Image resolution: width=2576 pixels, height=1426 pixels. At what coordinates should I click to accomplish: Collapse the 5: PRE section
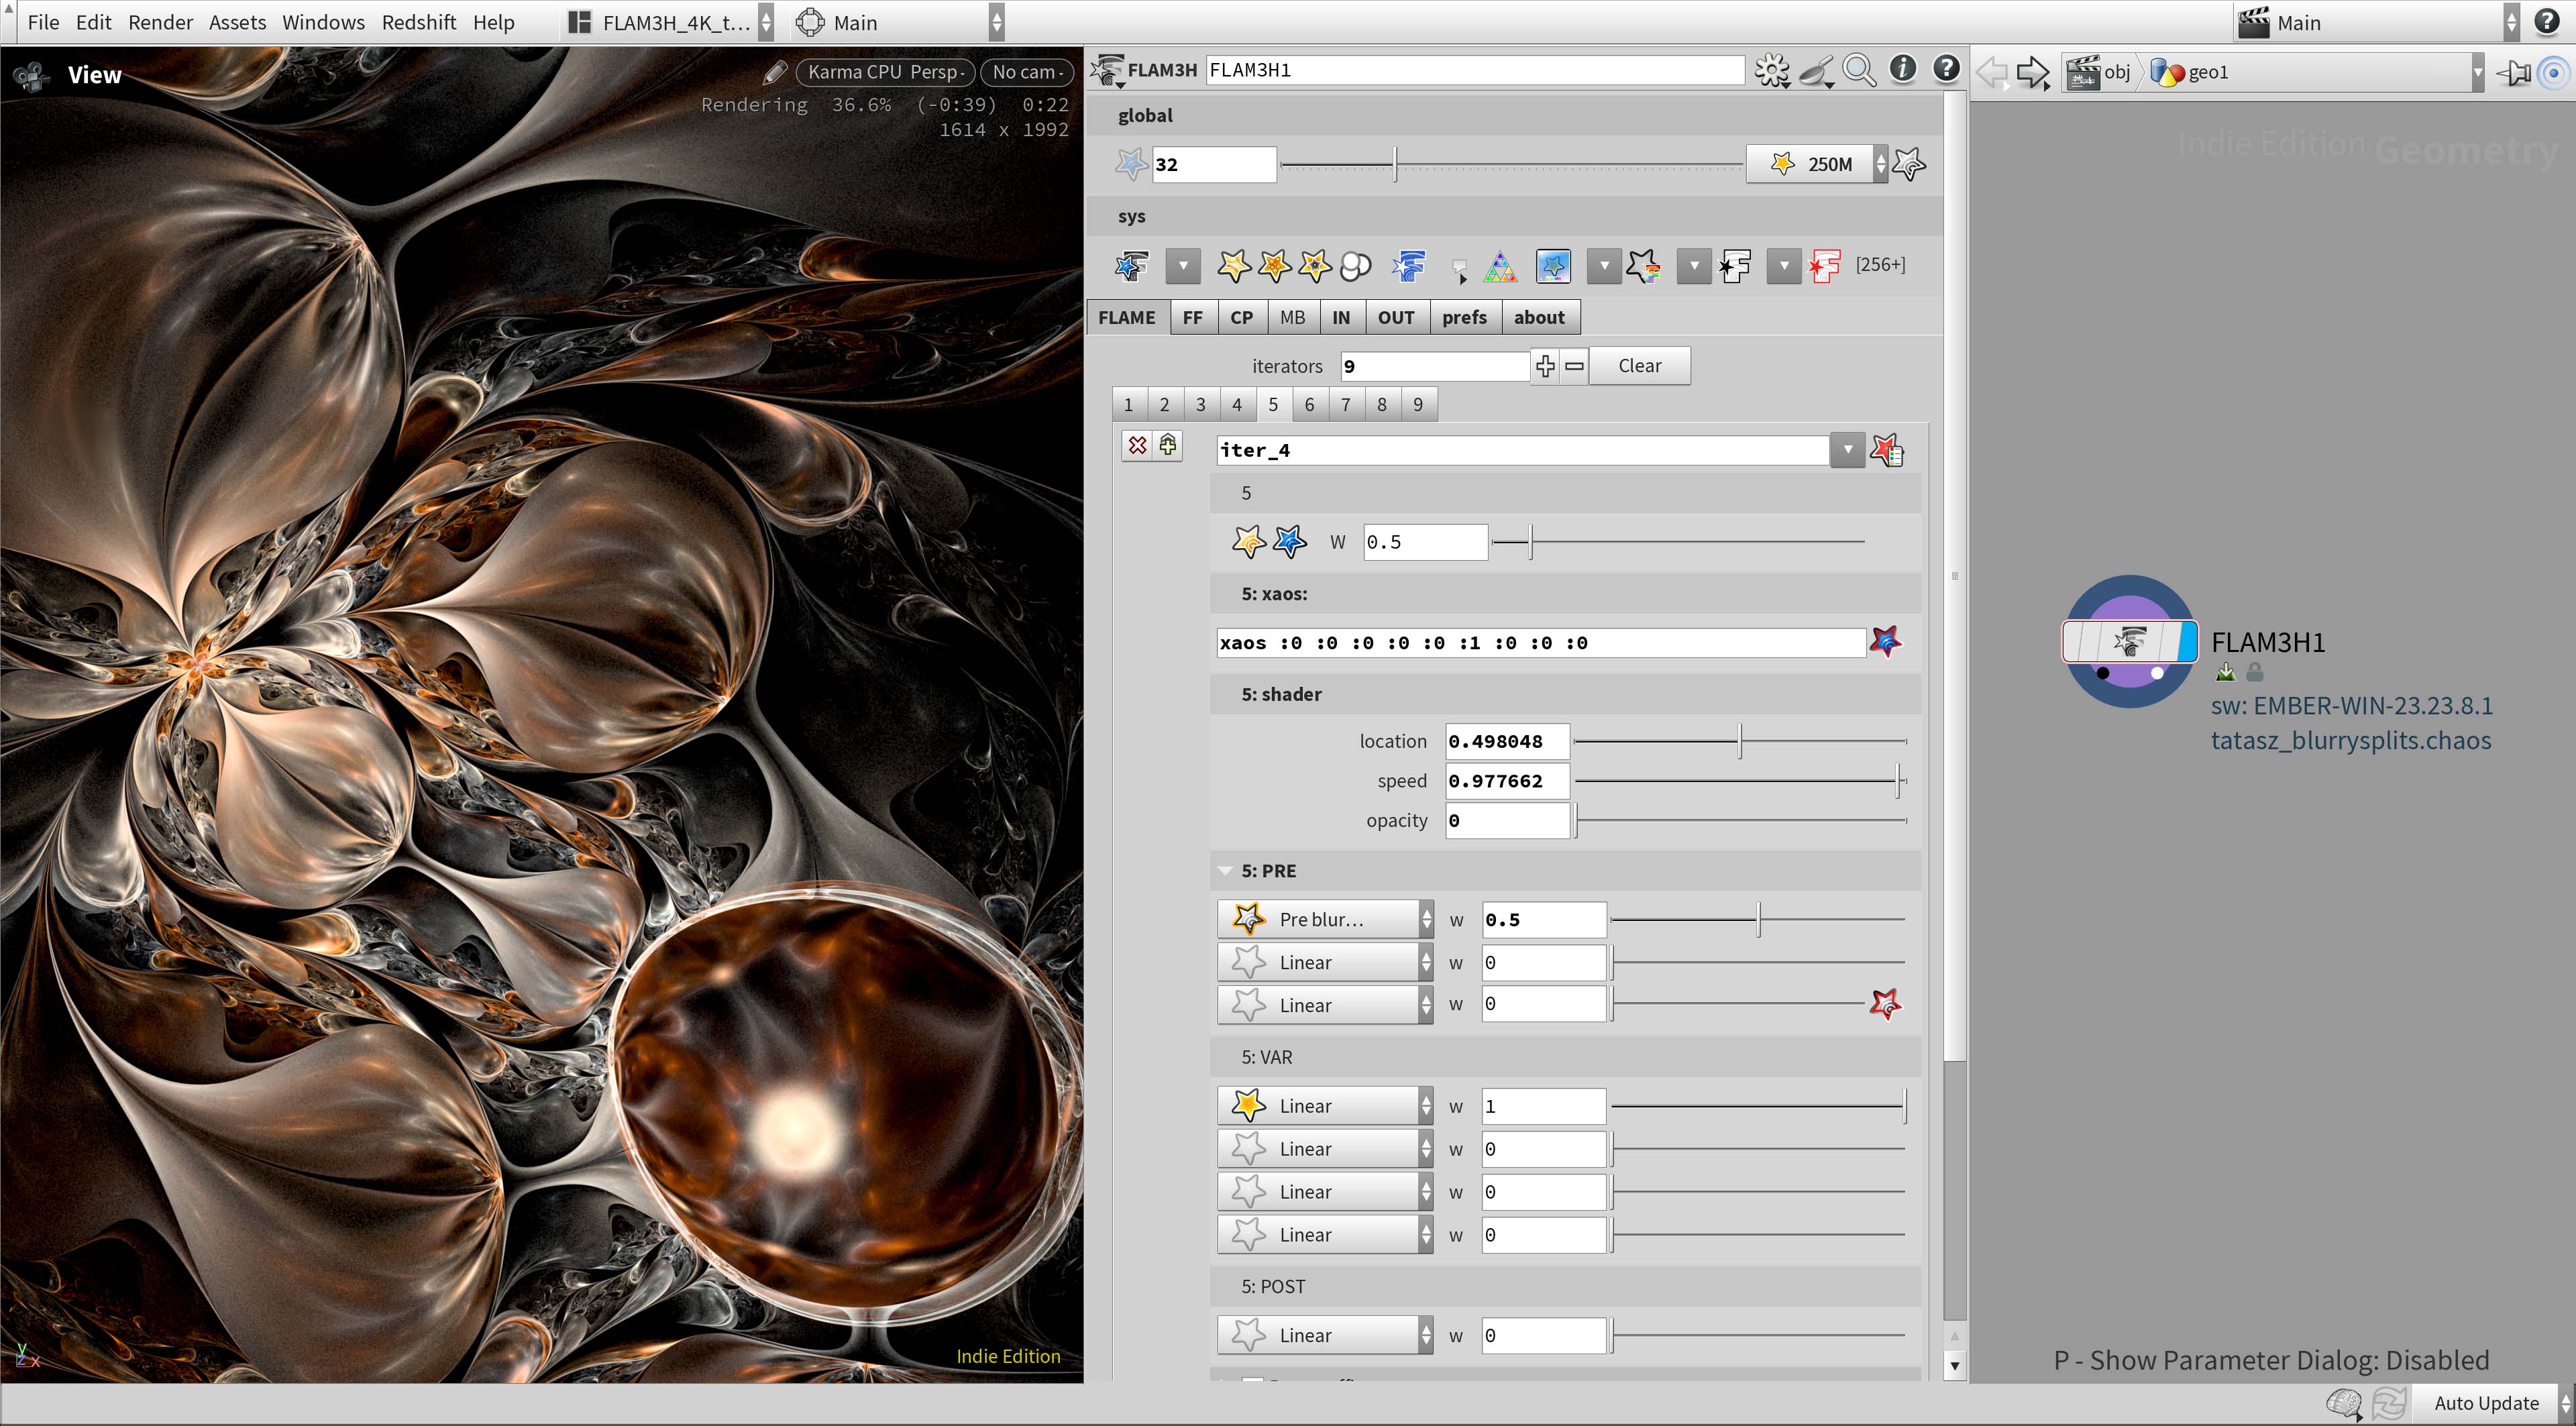point(1225,871)
